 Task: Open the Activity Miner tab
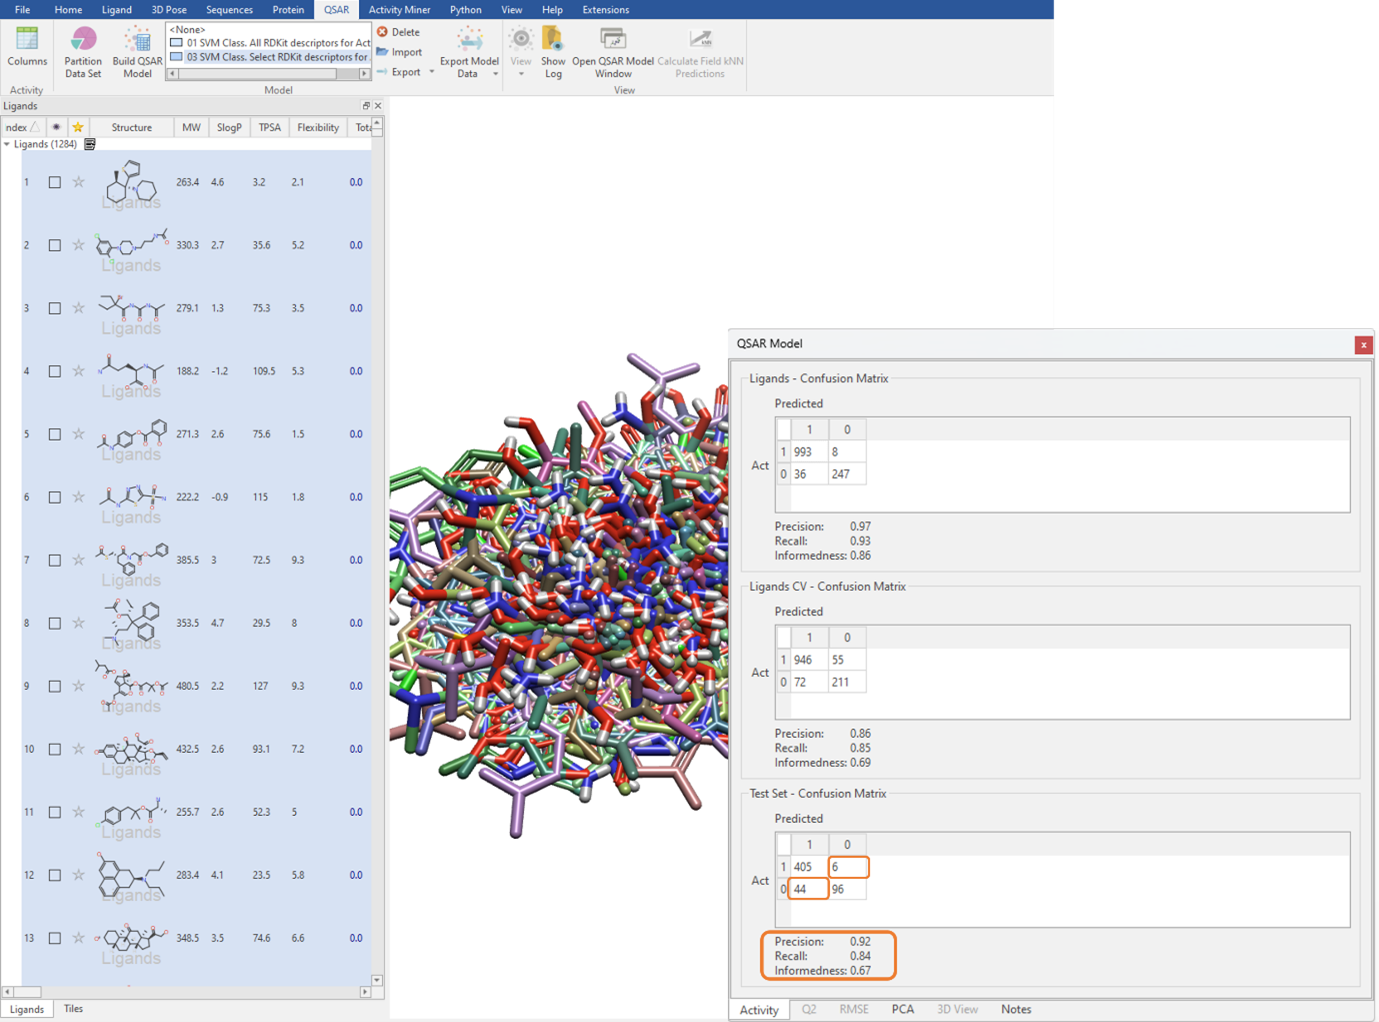point(400,10)
